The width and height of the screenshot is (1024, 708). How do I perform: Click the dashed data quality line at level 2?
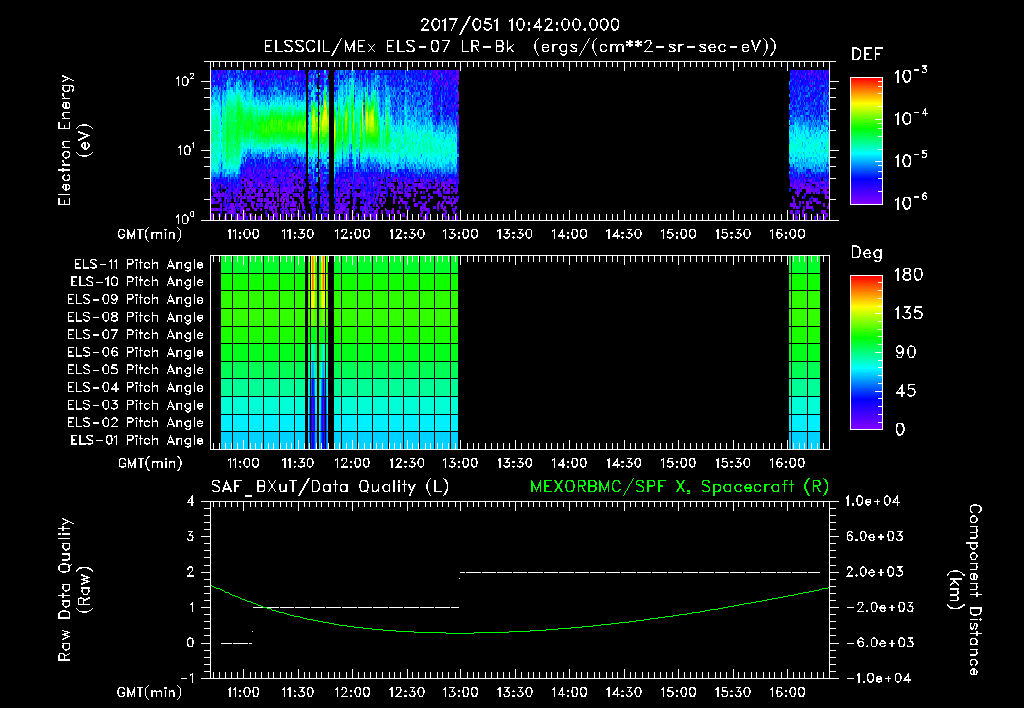point(640,572)
